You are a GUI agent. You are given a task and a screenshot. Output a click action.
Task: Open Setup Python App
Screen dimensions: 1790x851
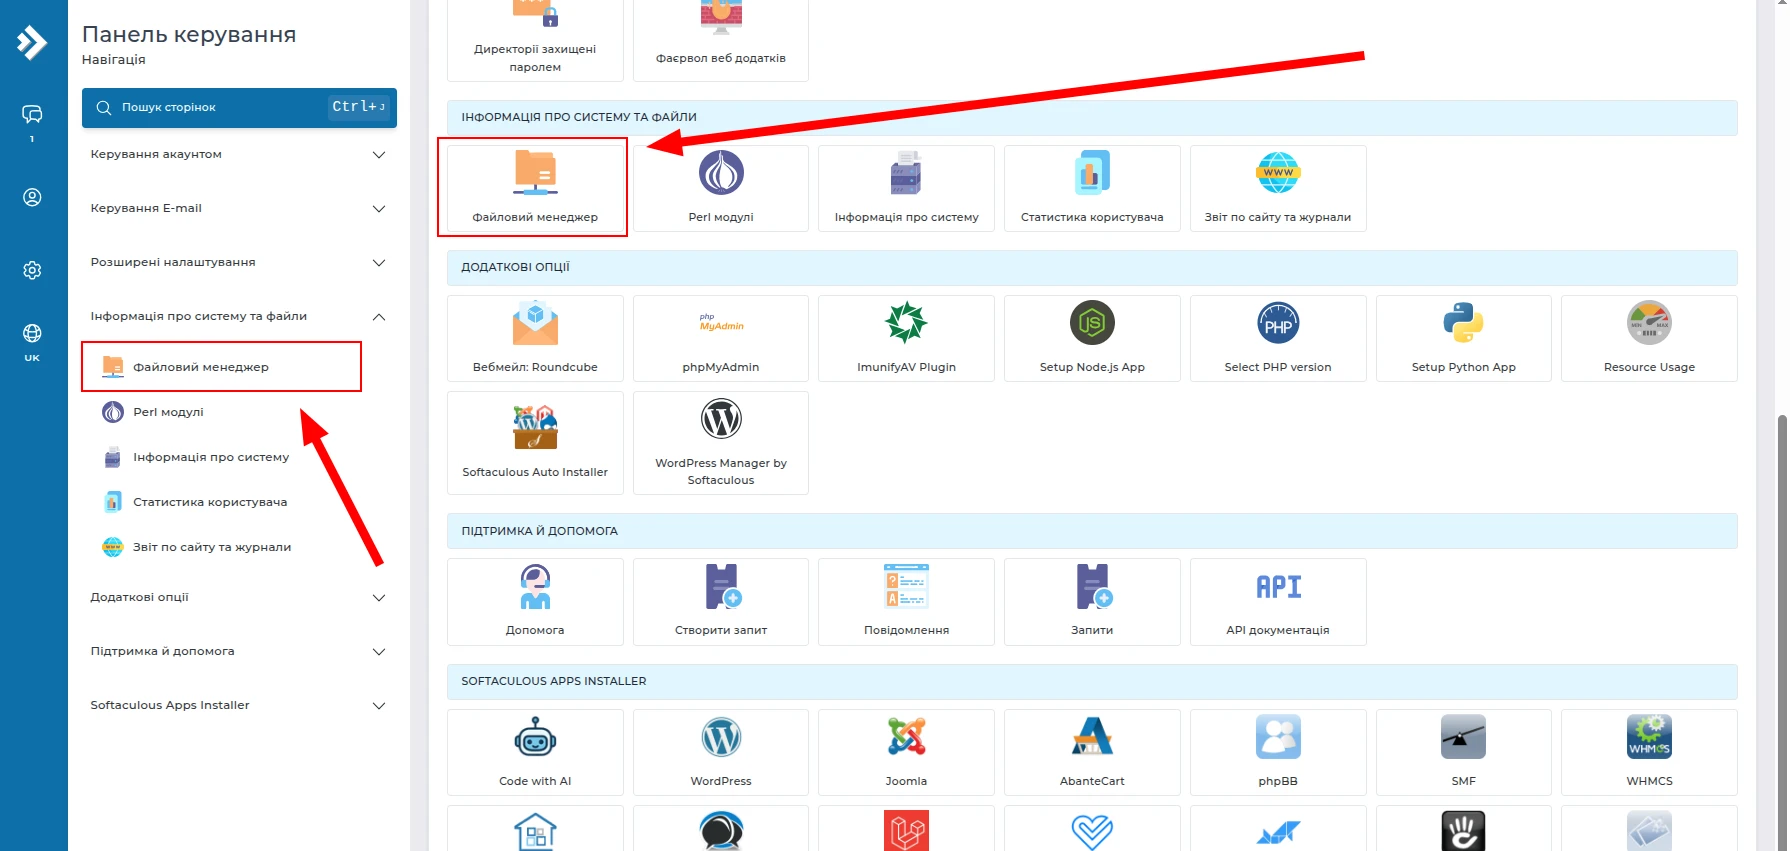click(1464, 338)
